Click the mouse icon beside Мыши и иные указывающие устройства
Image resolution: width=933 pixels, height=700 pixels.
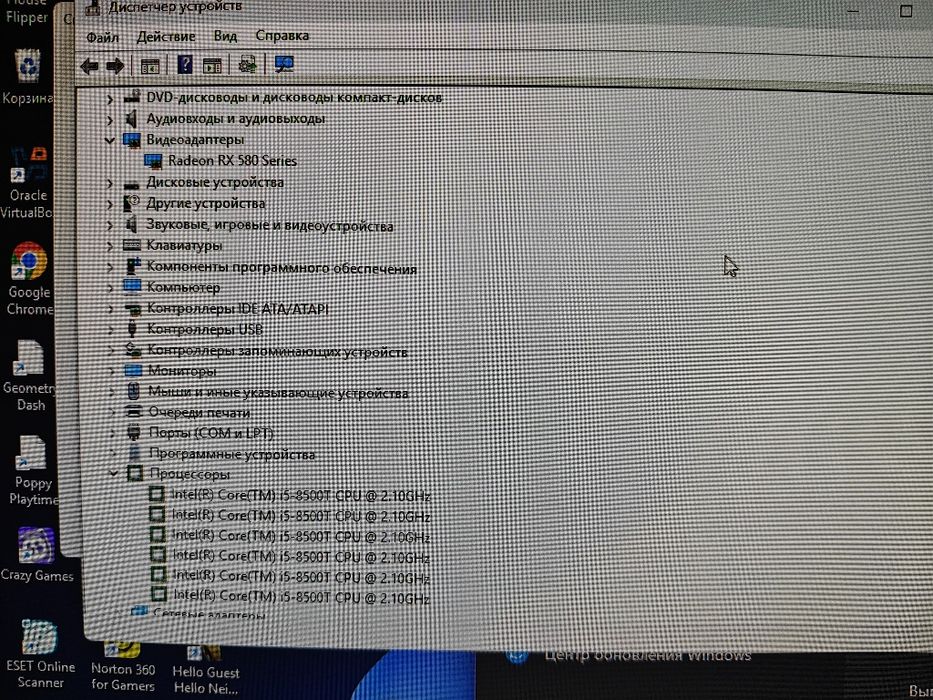(x=134, y=391)
